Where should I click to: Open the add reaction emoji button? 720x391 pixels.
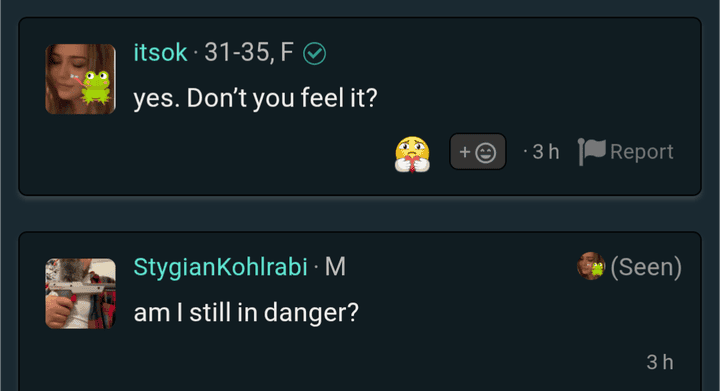(478, 151)
